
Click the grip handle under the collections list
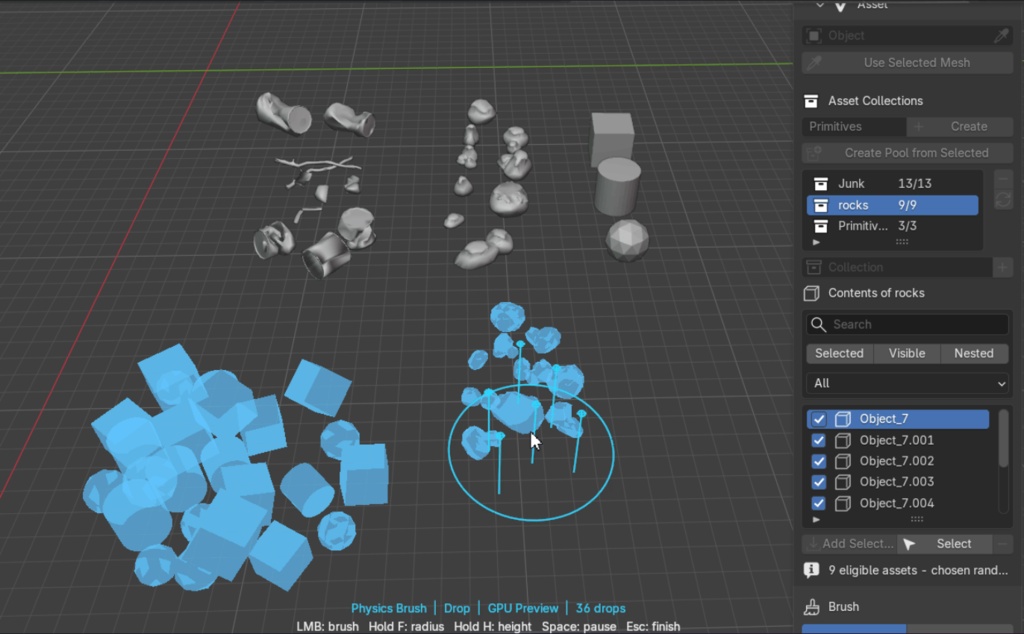pyautogui.click(x=902, y=242)
